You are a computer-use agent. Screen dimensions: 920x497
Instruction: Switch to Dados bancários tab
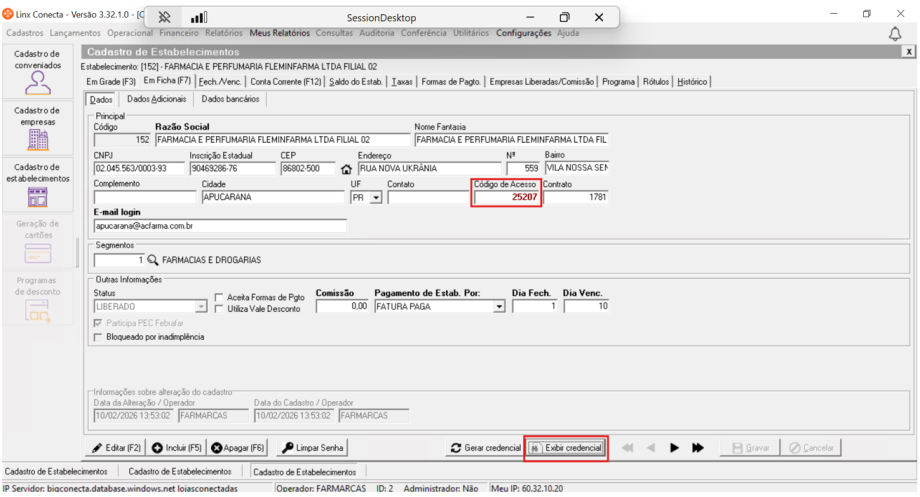(x=231, y=100)
